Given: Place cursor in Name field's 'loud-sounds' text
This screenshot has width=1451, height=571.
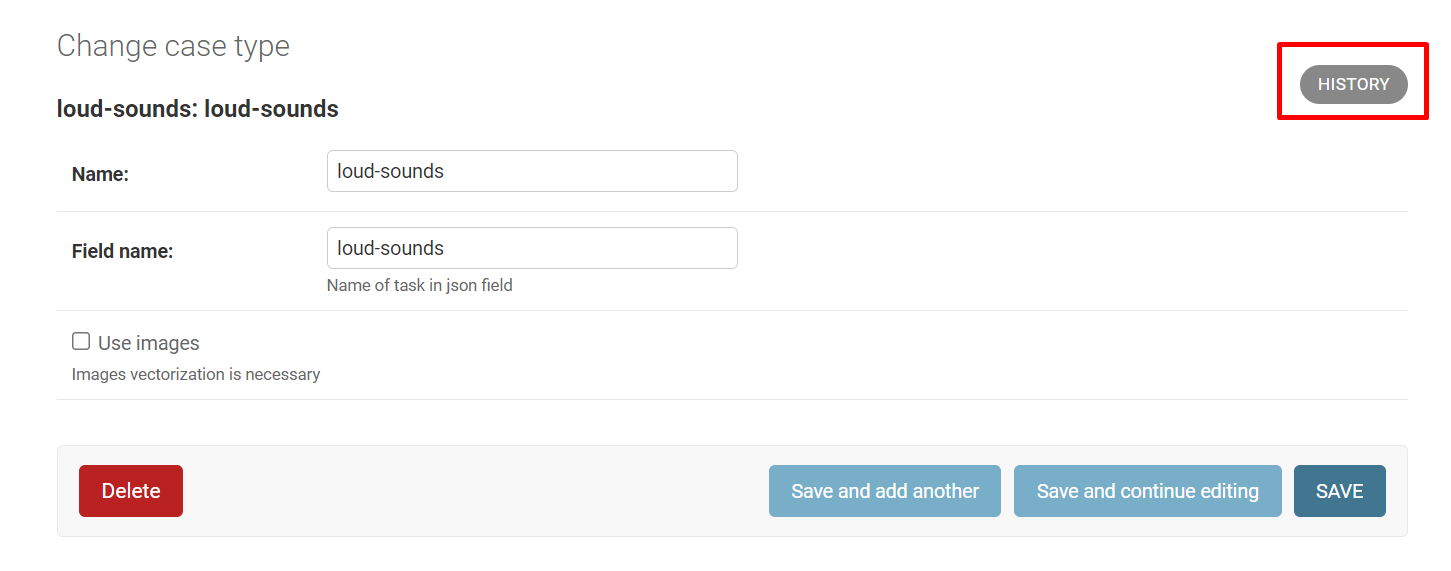Looking at the screenshot, I should [x=390, y=171].
